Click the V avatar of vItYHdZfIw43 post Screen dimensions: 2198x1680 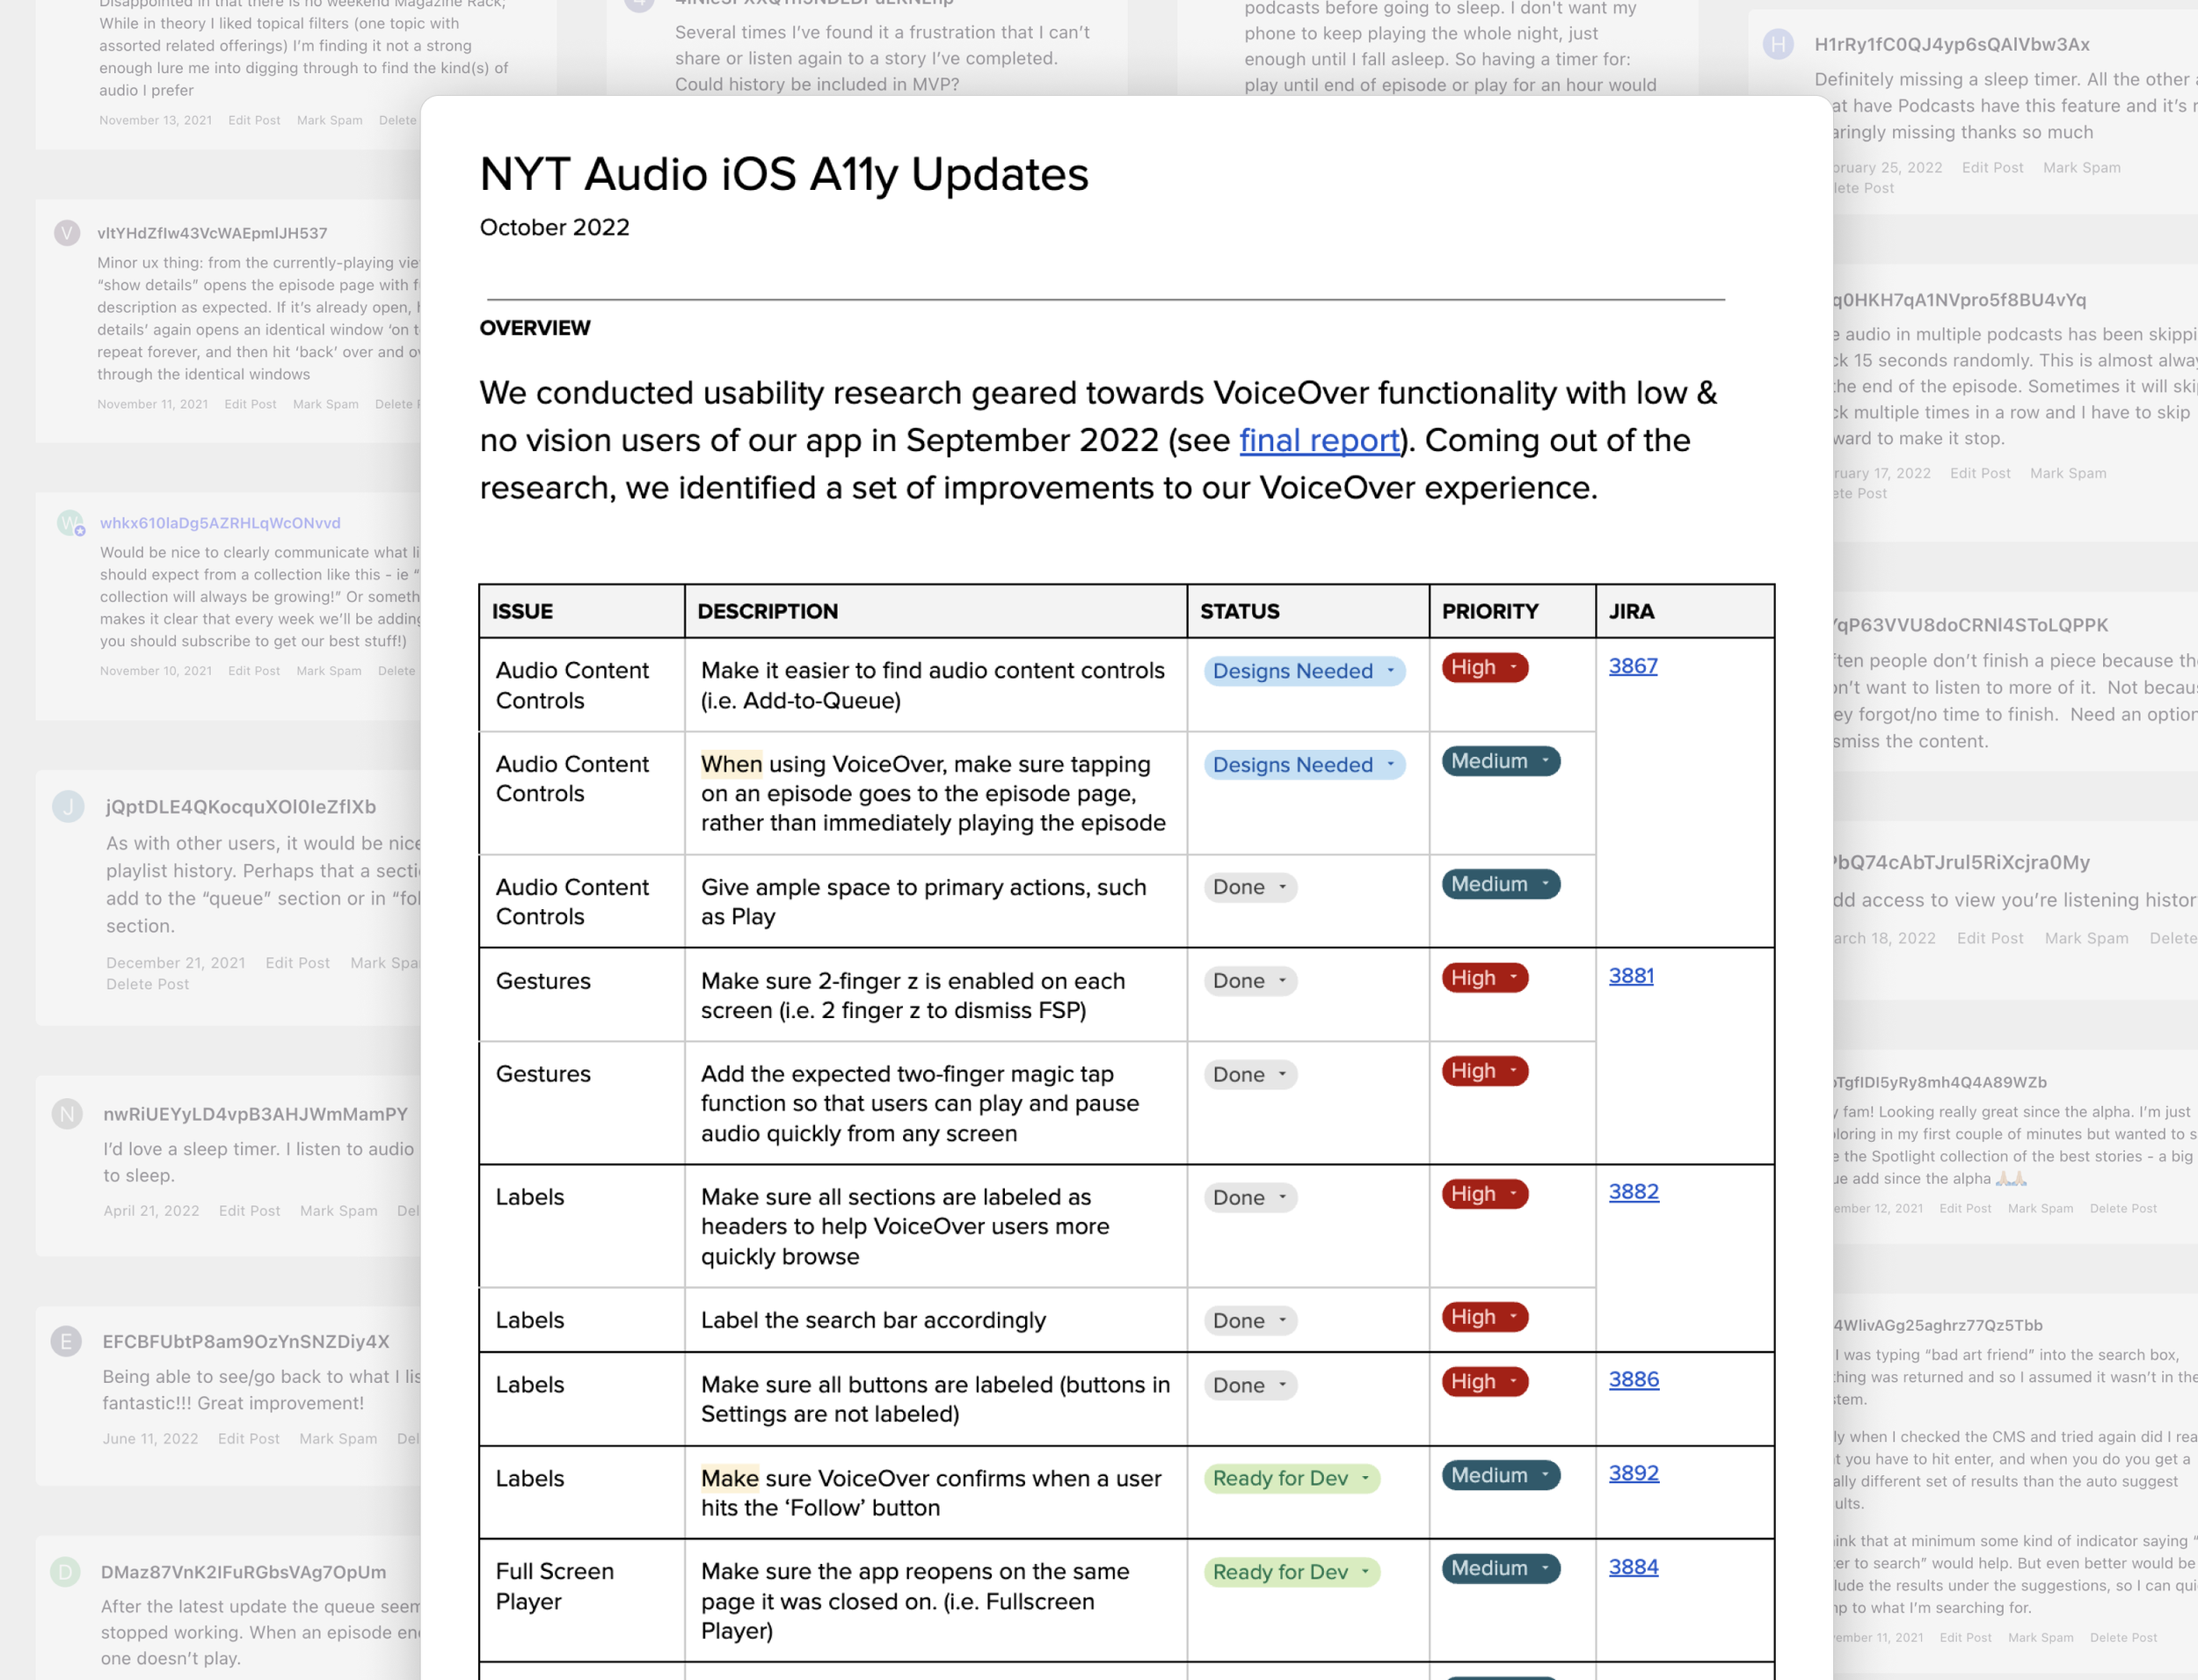pyautogui.click(x=67, y=233)
